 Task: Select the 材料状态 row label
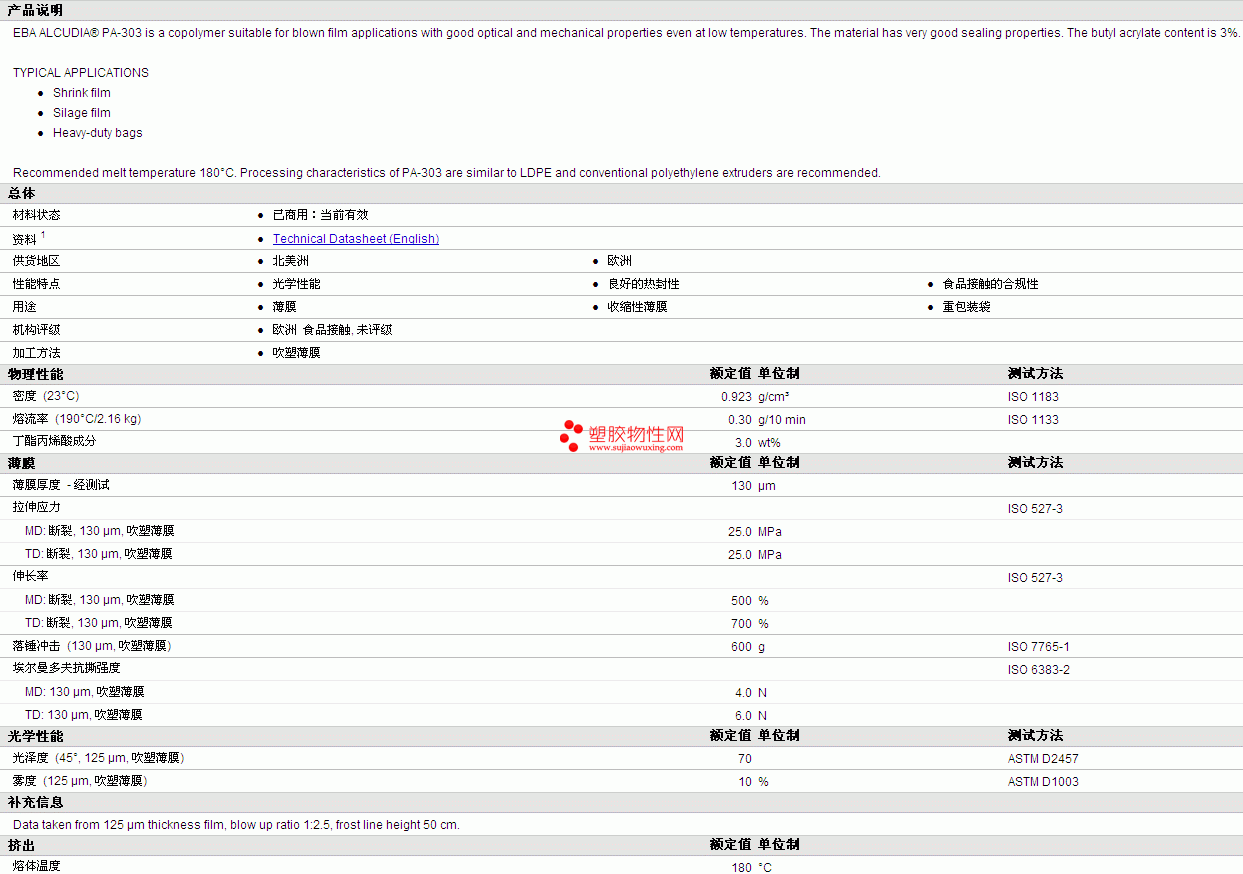(x=36, y=215)
